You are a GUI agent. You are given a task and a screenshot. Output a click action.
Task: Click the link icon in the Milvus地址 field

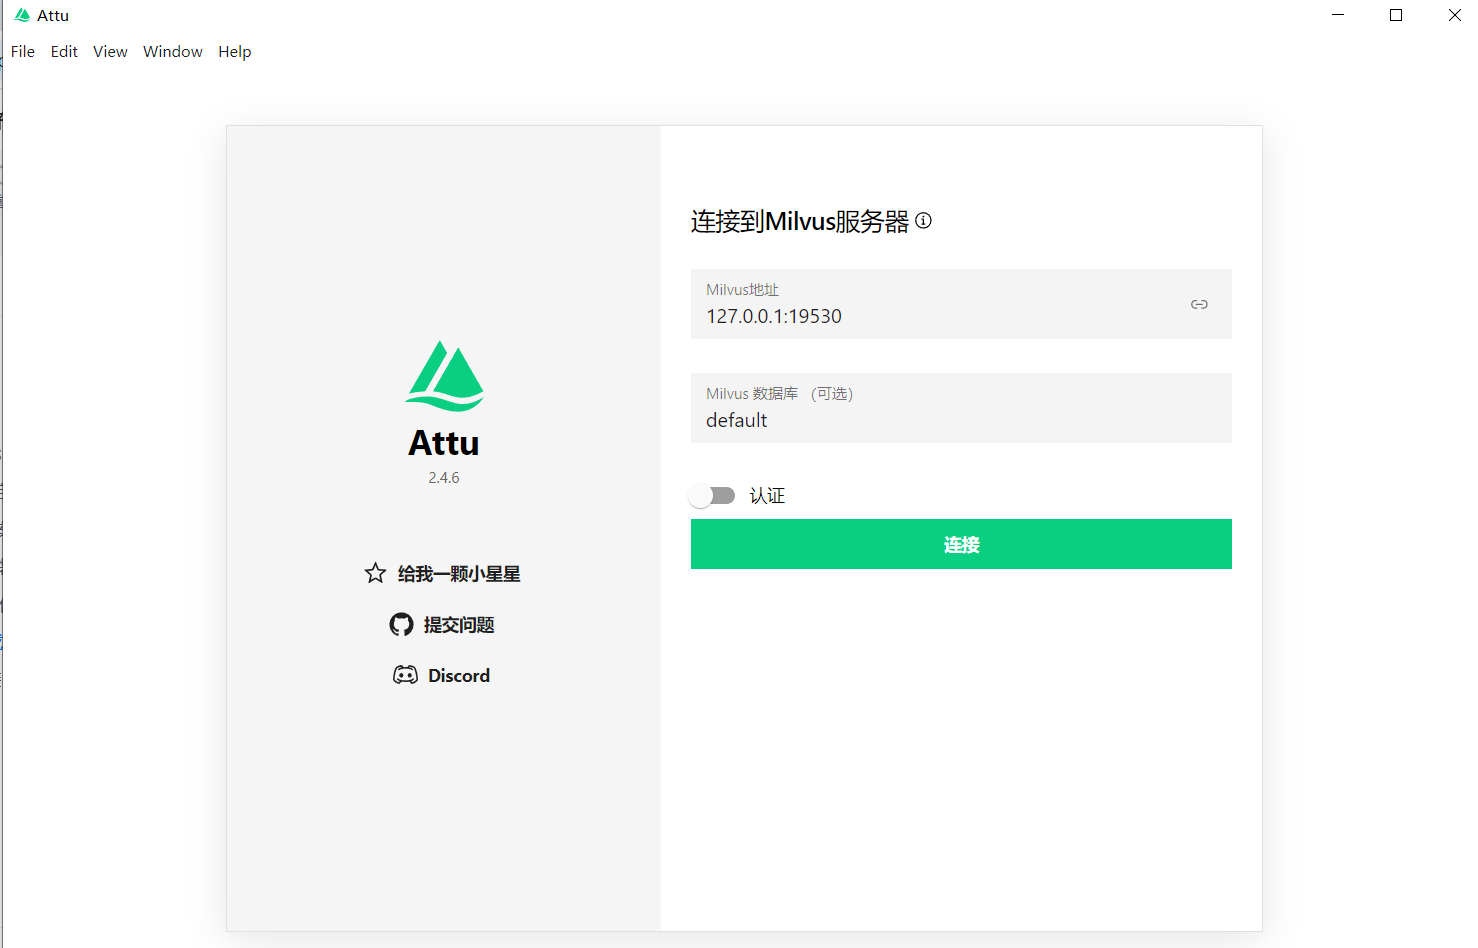tap(1199, 304)
